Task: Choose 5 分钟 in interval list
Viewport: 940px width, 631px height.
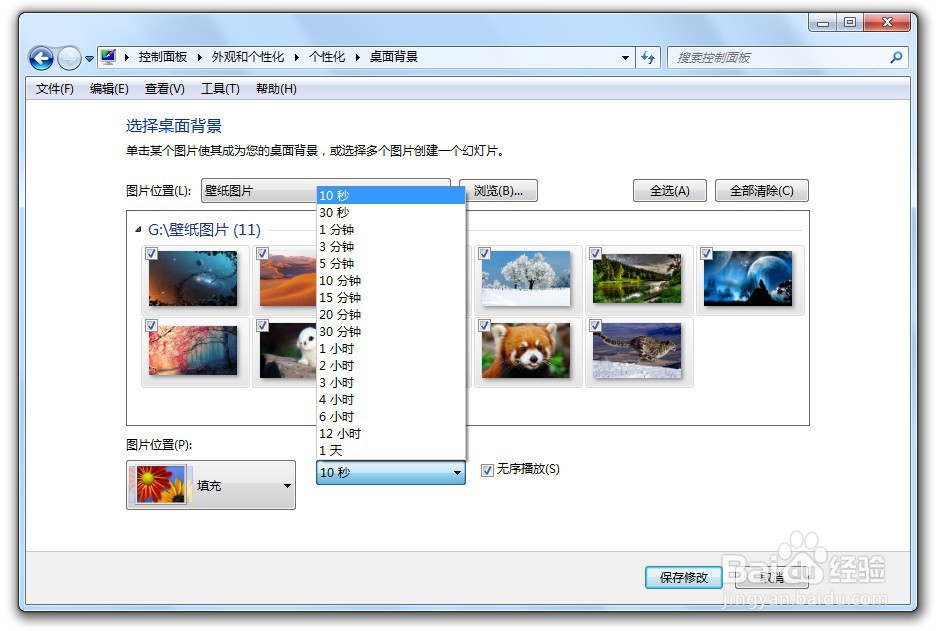Action: point(391,263)
